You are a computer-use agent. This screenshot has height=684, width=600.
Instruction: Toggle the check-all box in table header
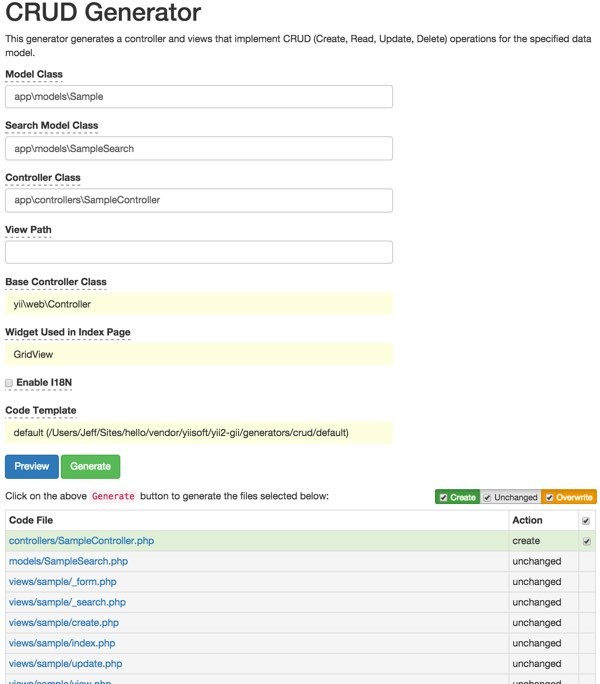586,521
